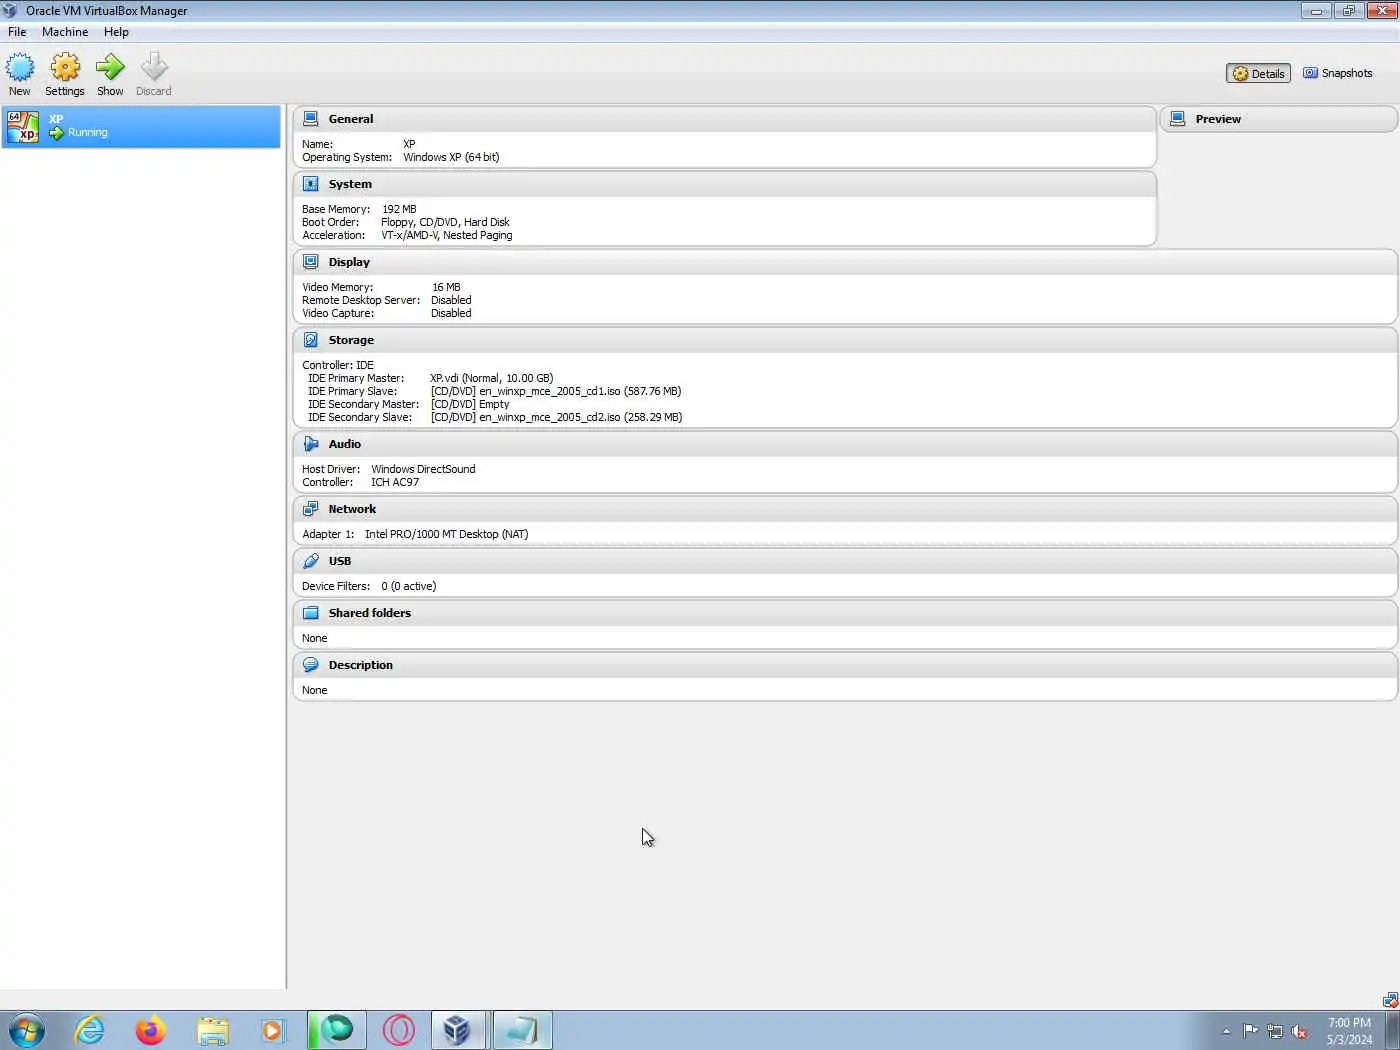Click 'ICH AC97' audio controller value
This screenshot has width=1400, height=1050.
pos(395,482)
